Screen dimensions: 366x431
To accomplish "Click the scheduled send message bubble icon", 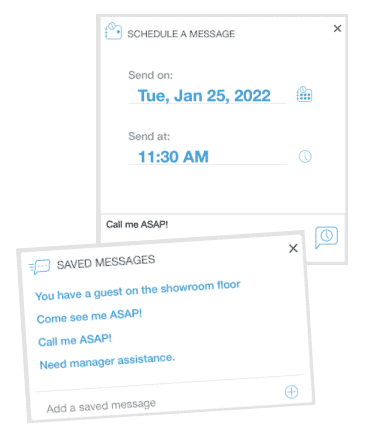I will coord(326,237).
